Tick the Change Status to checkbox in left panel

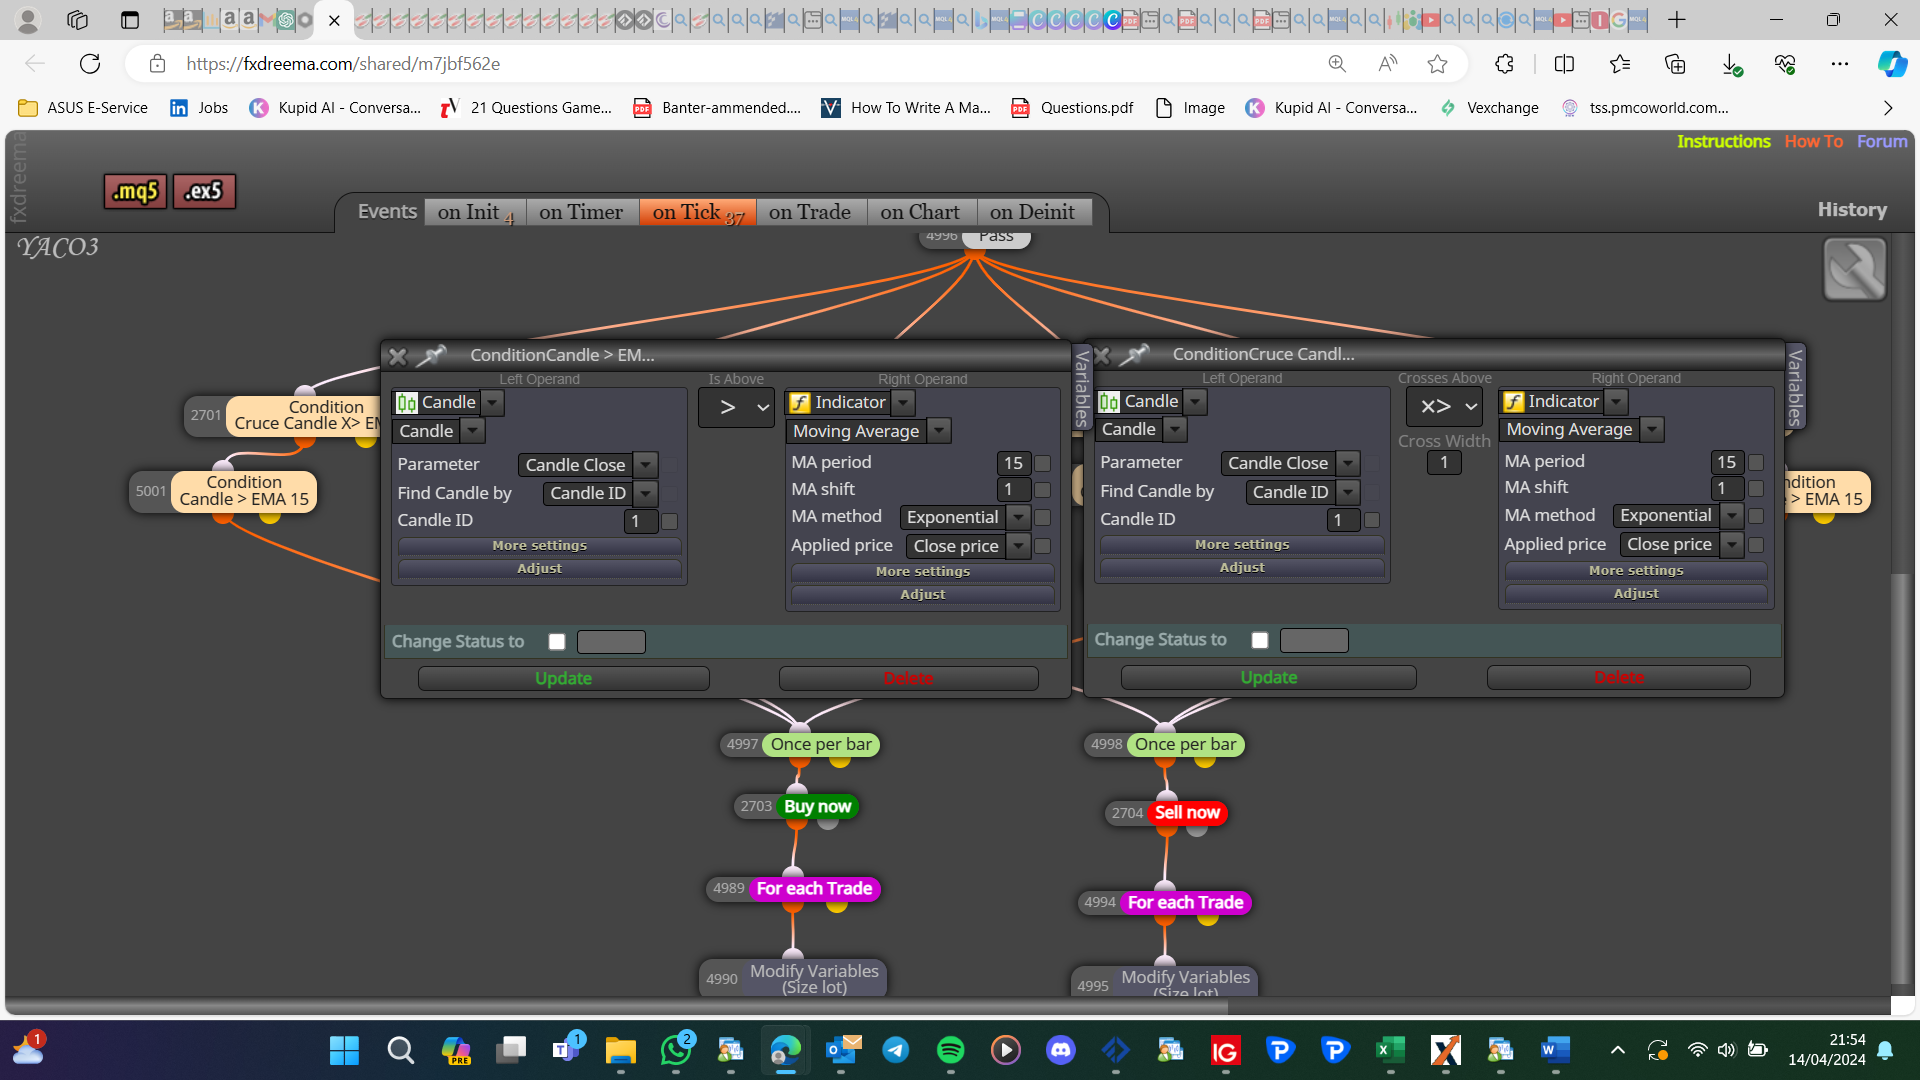pyautogui.click(x=557, y=642)
